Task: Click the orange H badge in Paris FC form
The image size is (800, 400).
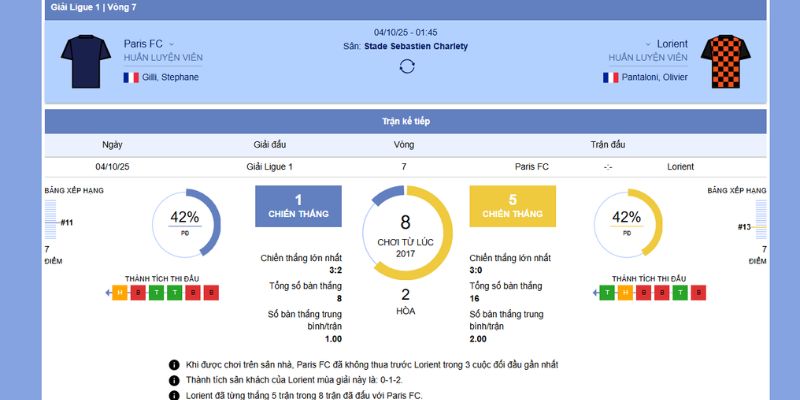Action: point(120,293)
